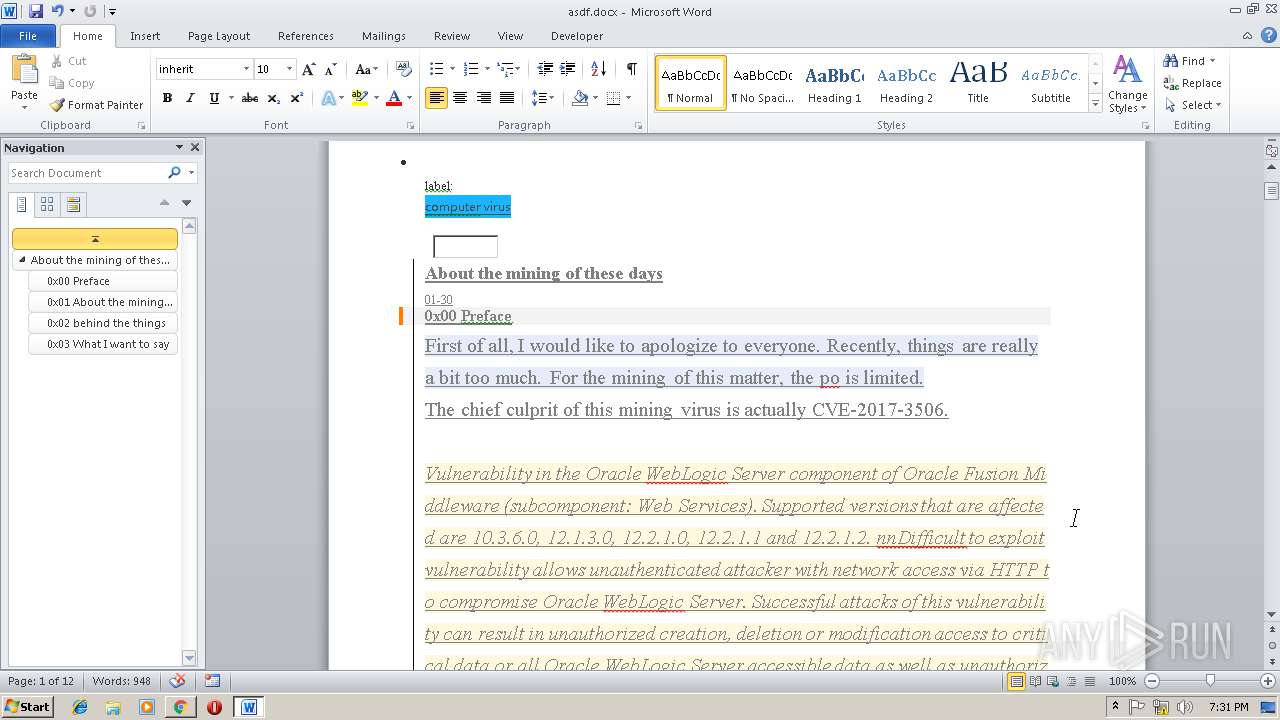Open the font name dropdown
The height and width of the screenshot is (720, 1280).
pos(246,69)
